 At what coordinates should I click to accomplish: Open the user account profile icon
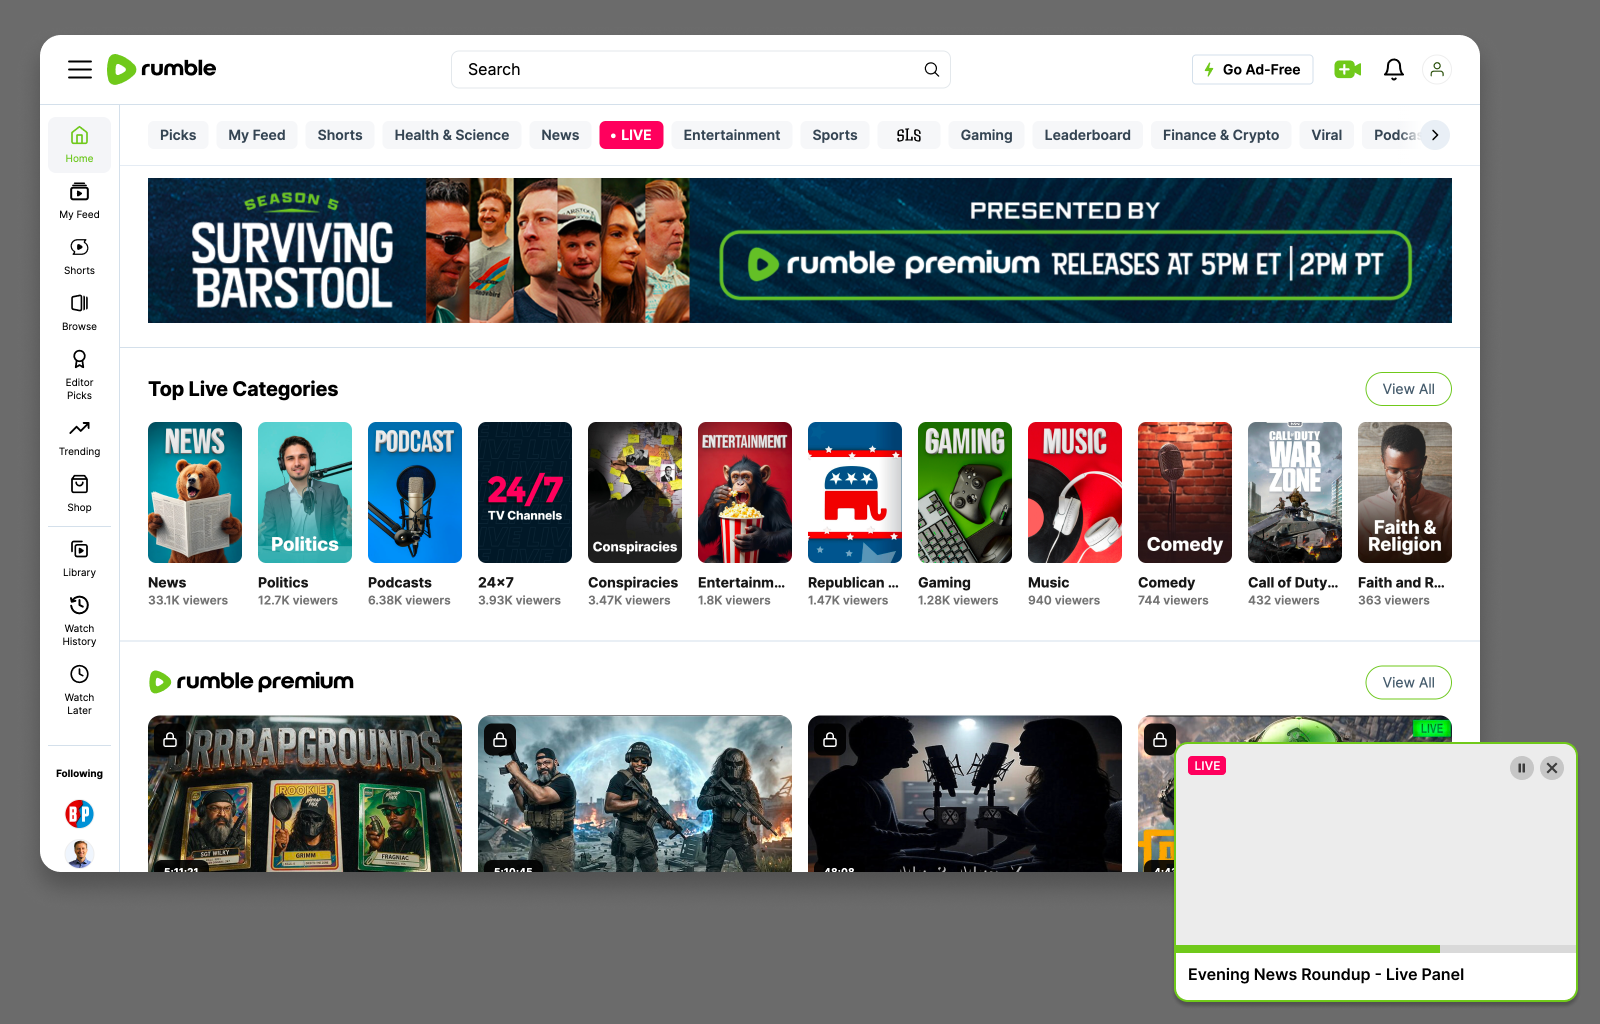[x=1437, y=69]
